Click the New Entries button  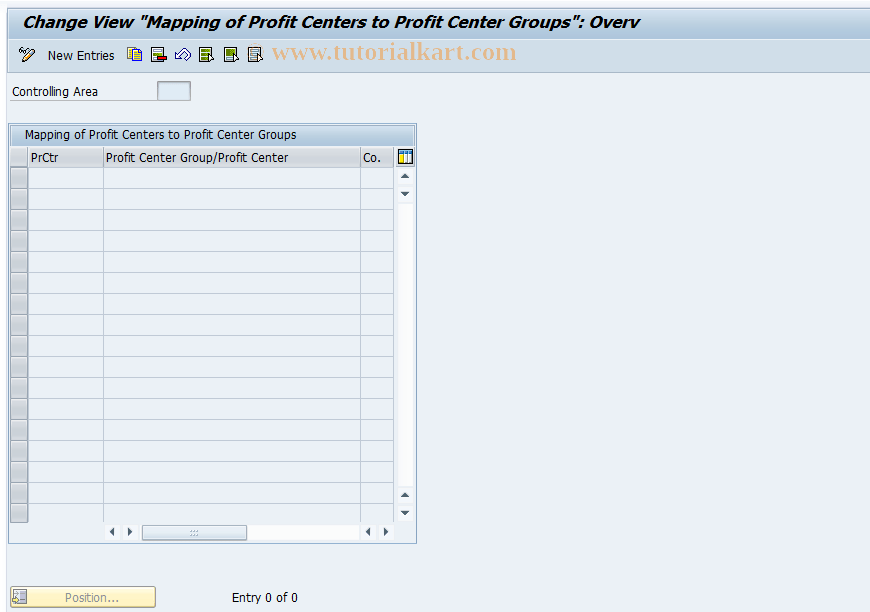pyautogui.click(x=80, y=55)
